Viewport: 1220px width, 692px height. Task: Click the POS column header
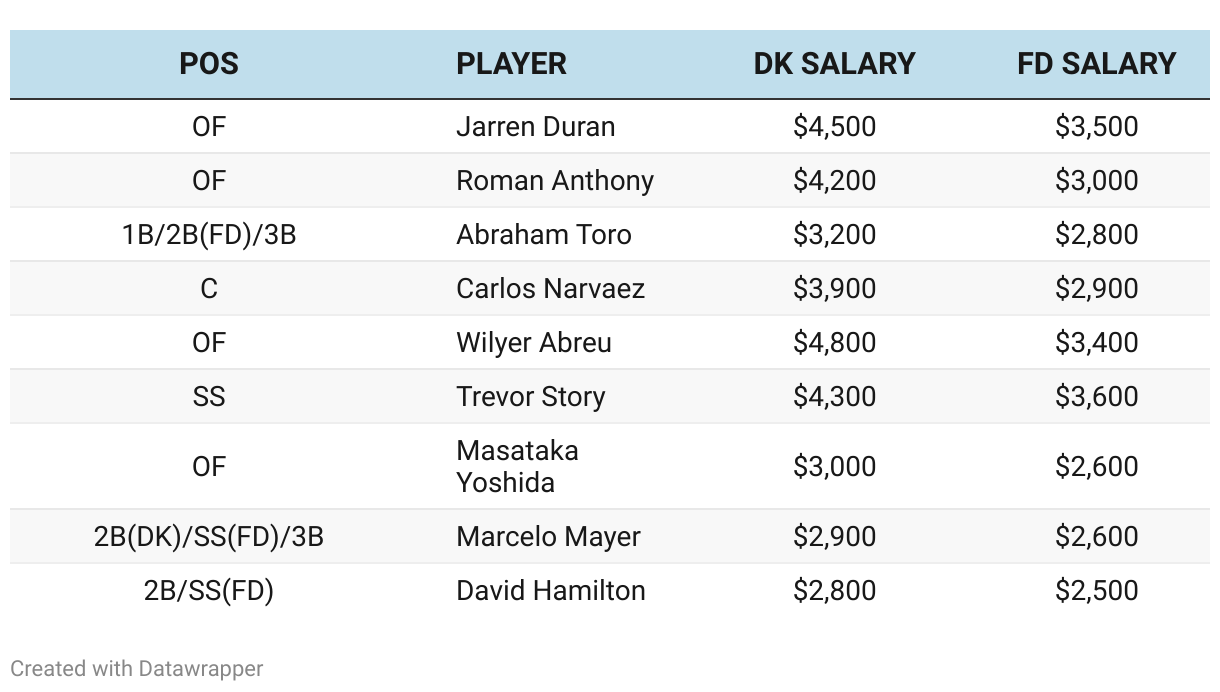coord(209,64)
